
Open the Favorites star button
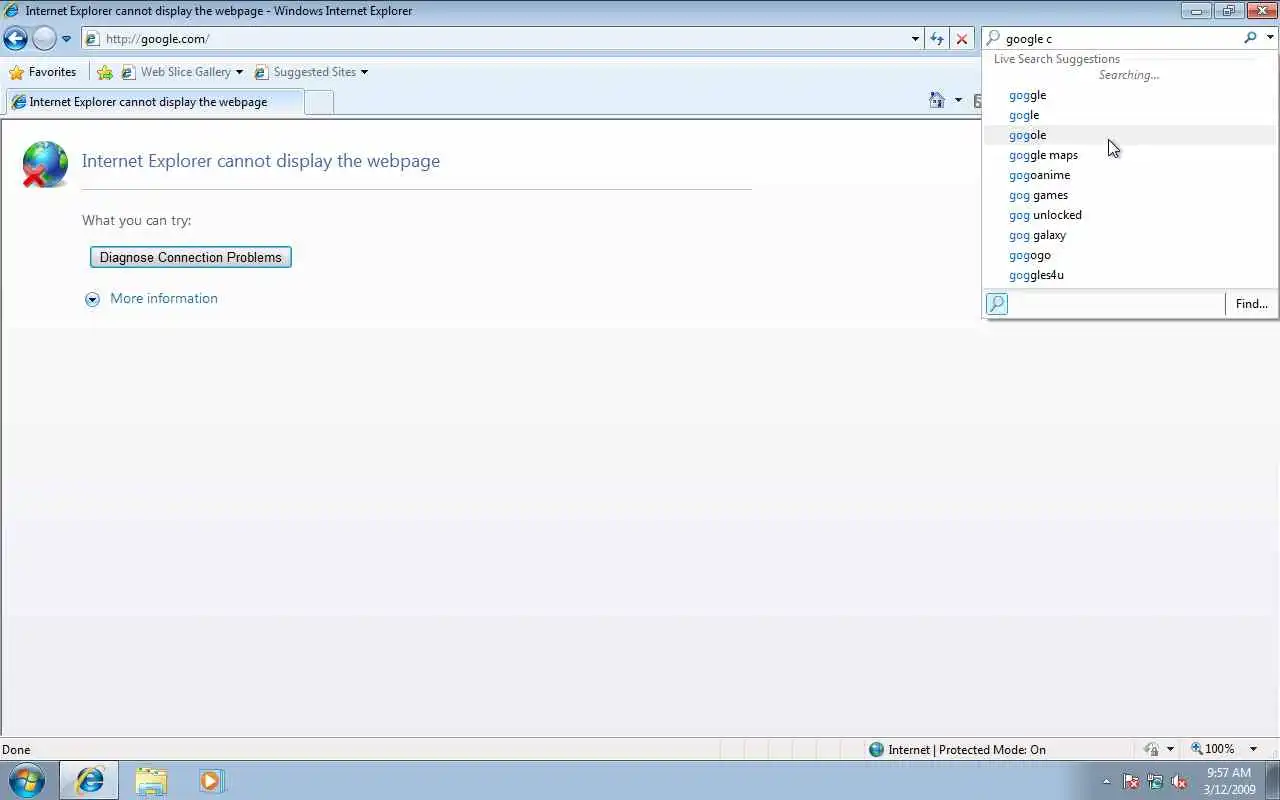pos(43,72)
